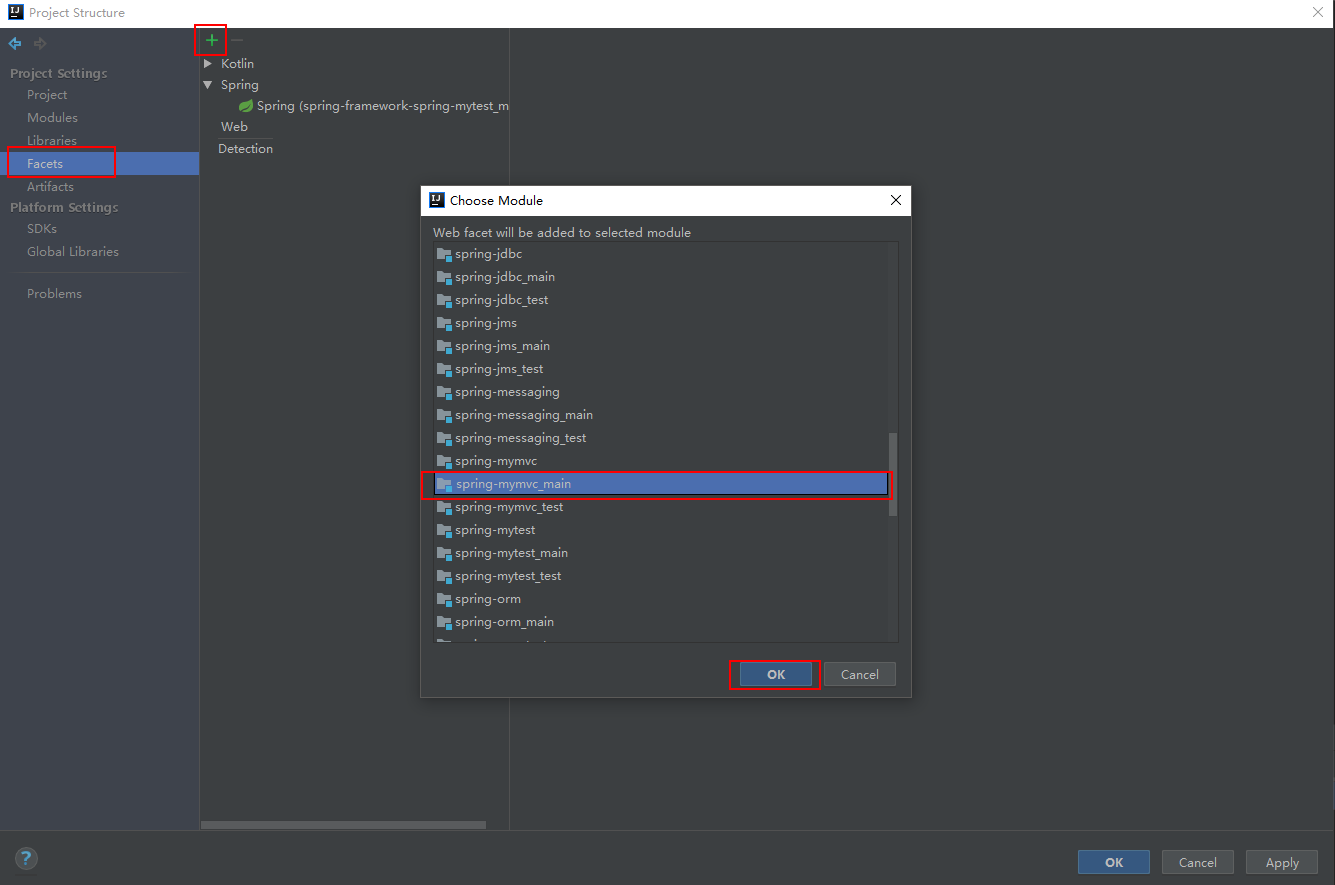Click folder icon next to spring-mymvc
This screenshot has height=885, width=1335.
click(444, 461)
